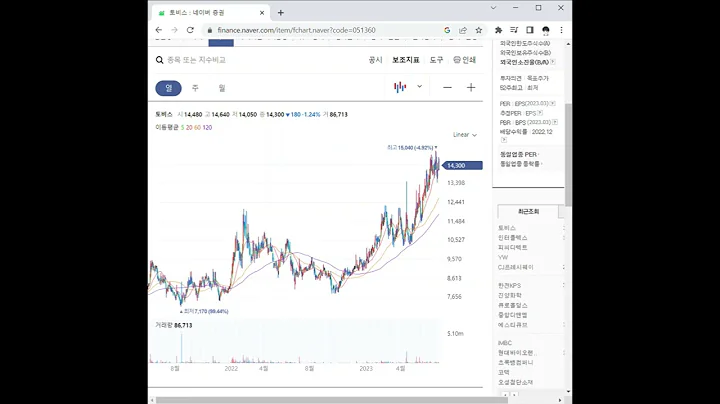Click help icon next to 추정PER EPS
This screenshot has height=404, width=720.
tap(540, 113)
